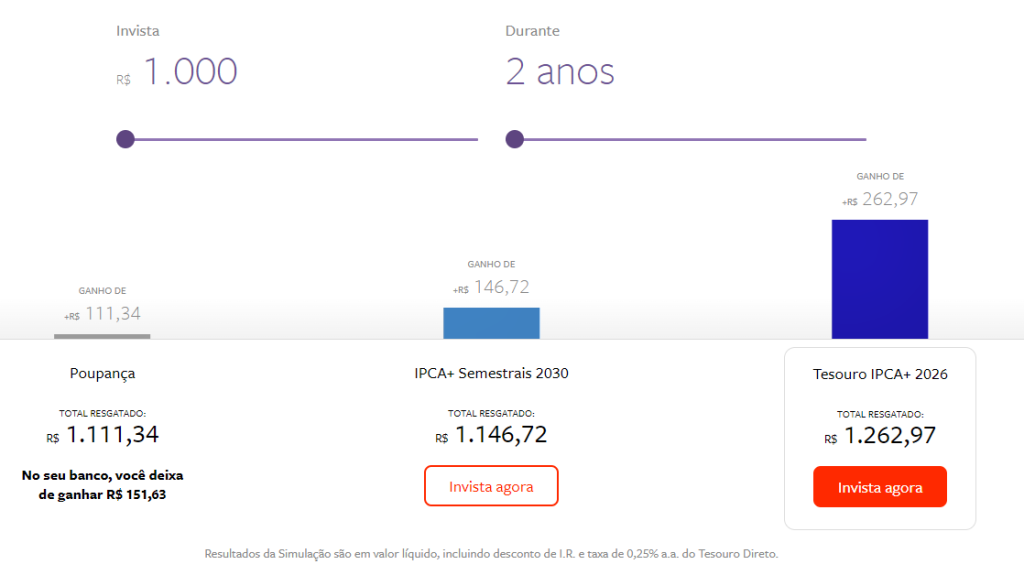Viewport: 1024px width, 586px height.
Task: Select the dark blue Tesouro IPCA+ 2026 bar
Action: pyautogui.click(x=879, y=279)
